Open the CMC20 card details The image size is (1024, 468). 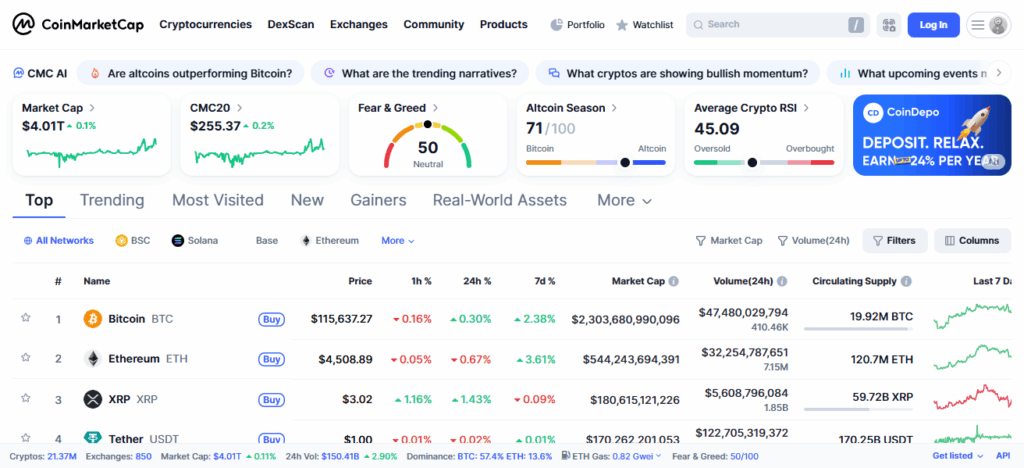(x=260, y=134)
